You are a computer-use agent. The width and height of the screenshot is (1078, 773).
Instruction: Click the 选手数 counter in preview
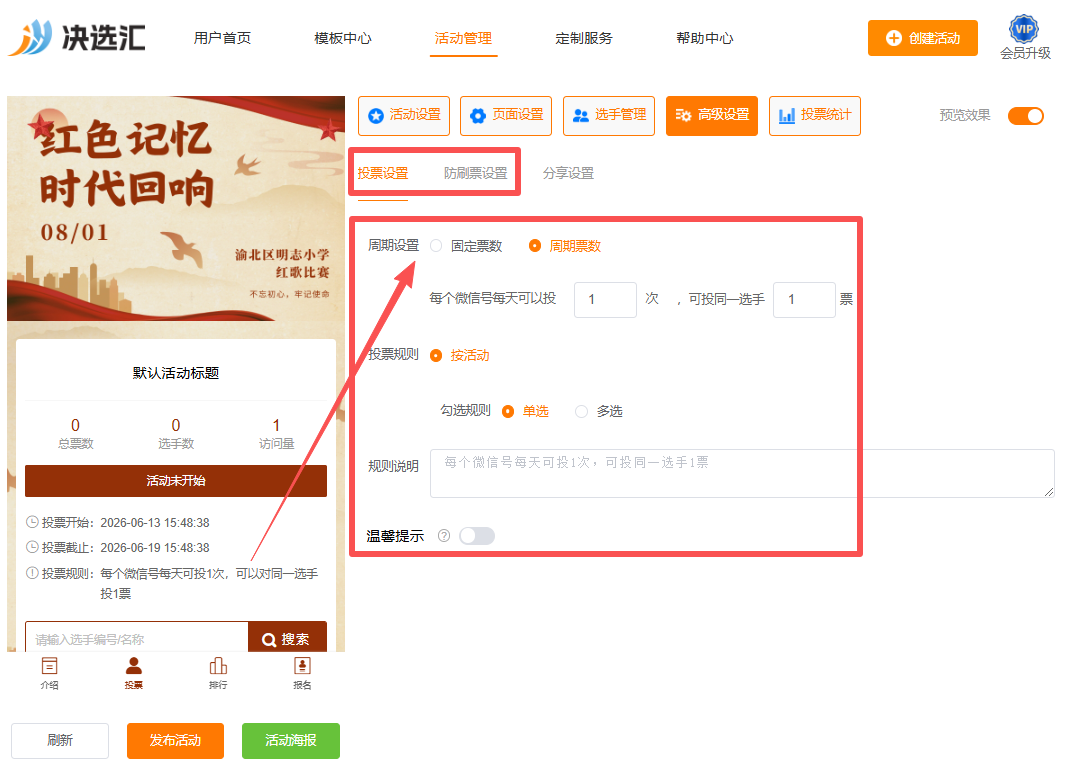[x=176, y=433]
